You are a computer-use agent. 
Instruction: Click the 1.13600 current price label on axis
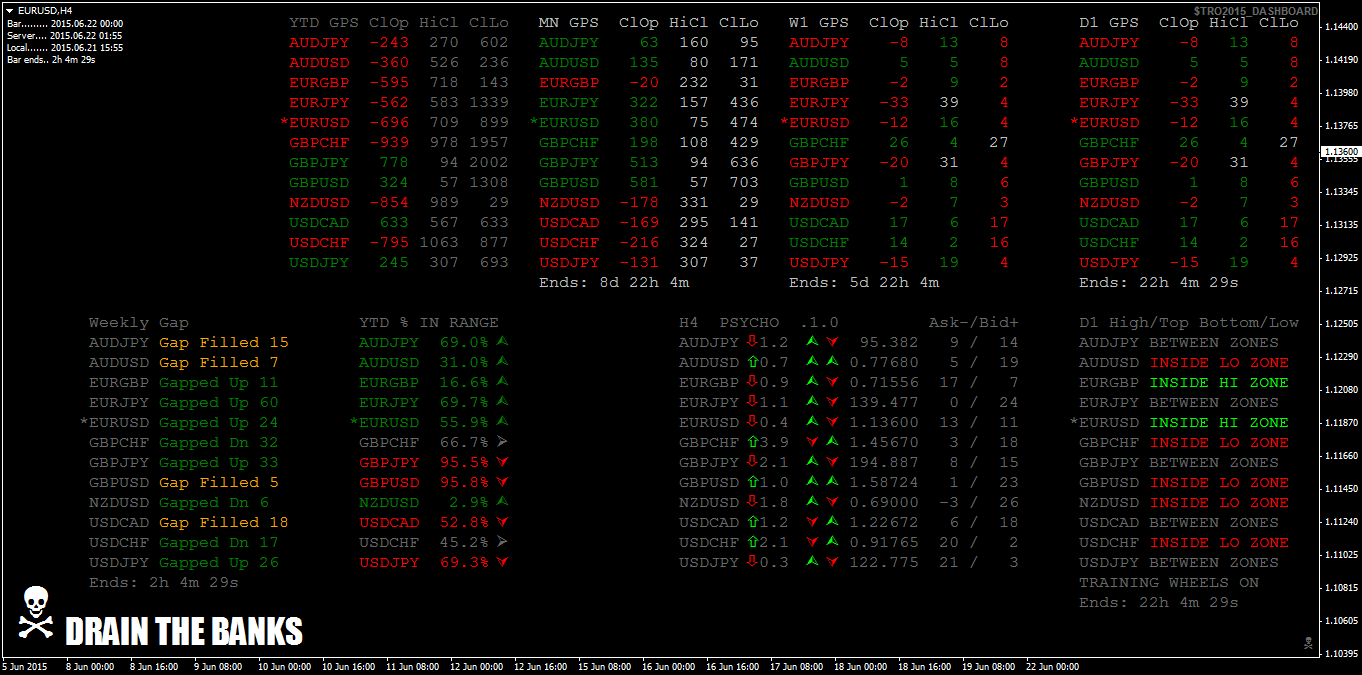point(1341,152)
